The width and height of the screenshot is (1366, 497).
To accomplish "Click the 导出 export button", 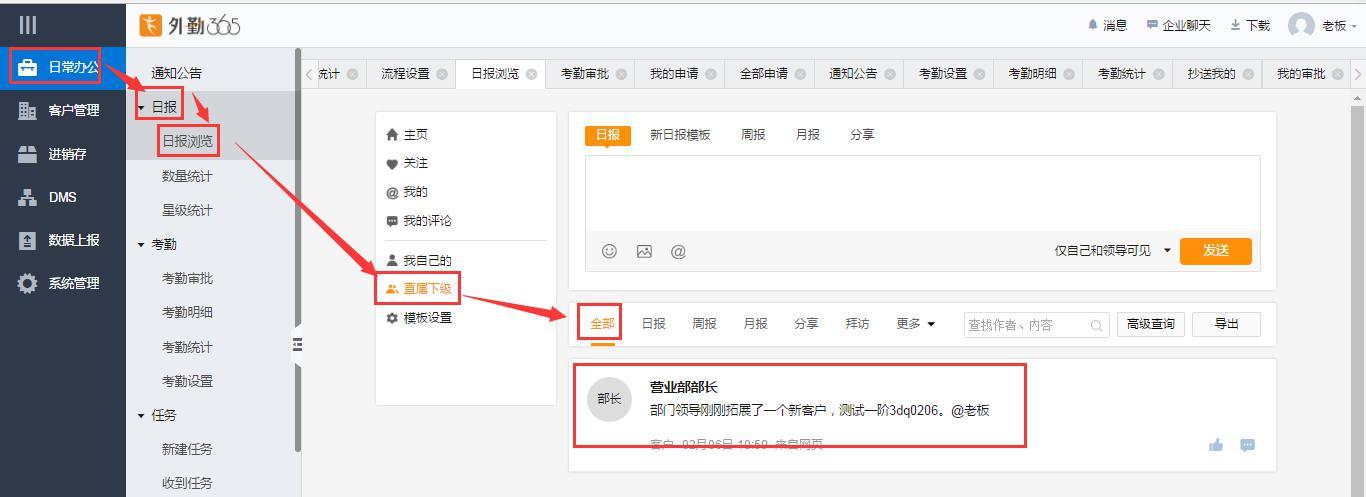I will [x=1225, y=323].
